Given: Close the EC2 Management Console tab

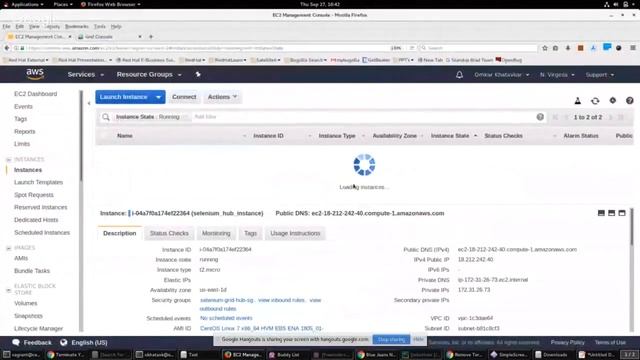Looking at the screenshot, I should click(70, 37).
